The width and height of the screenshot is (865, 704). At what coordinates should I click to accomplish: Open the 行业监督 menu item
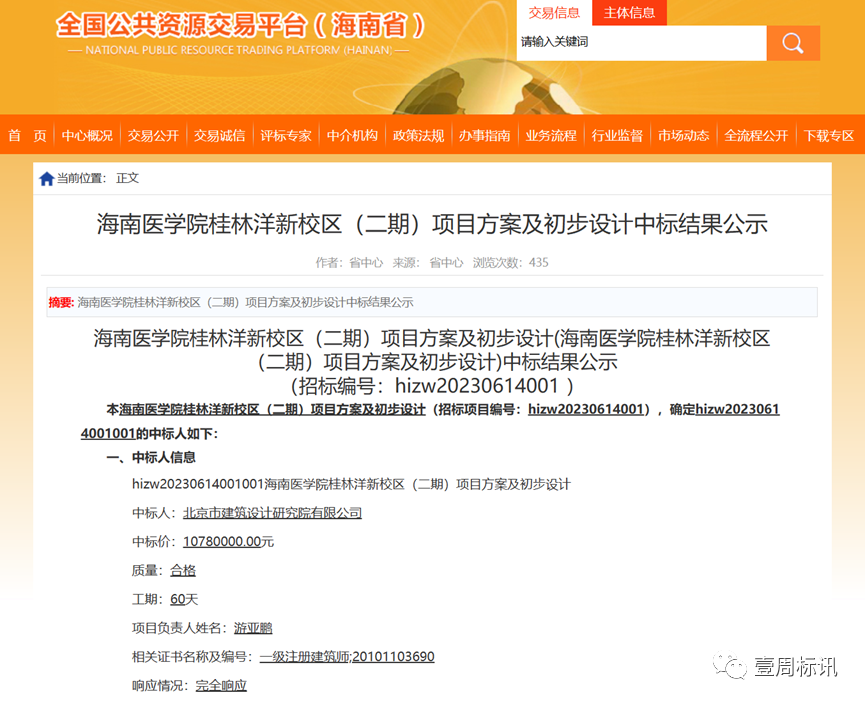tap(617, 135)
